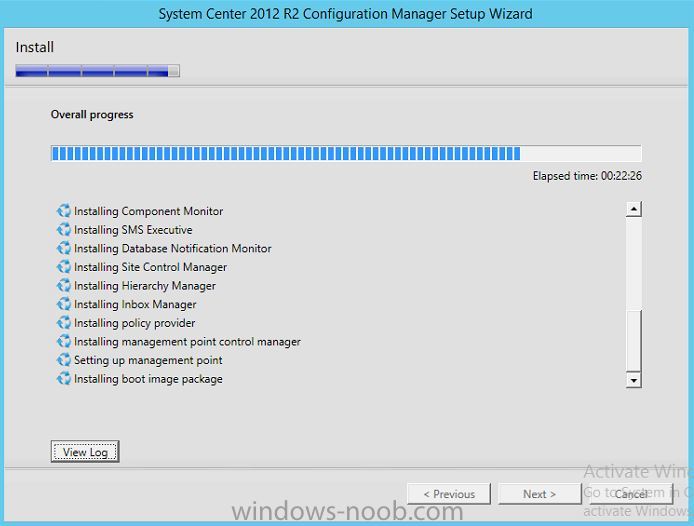Click the scroll down arrow of the task list

(x=634, y=380)
